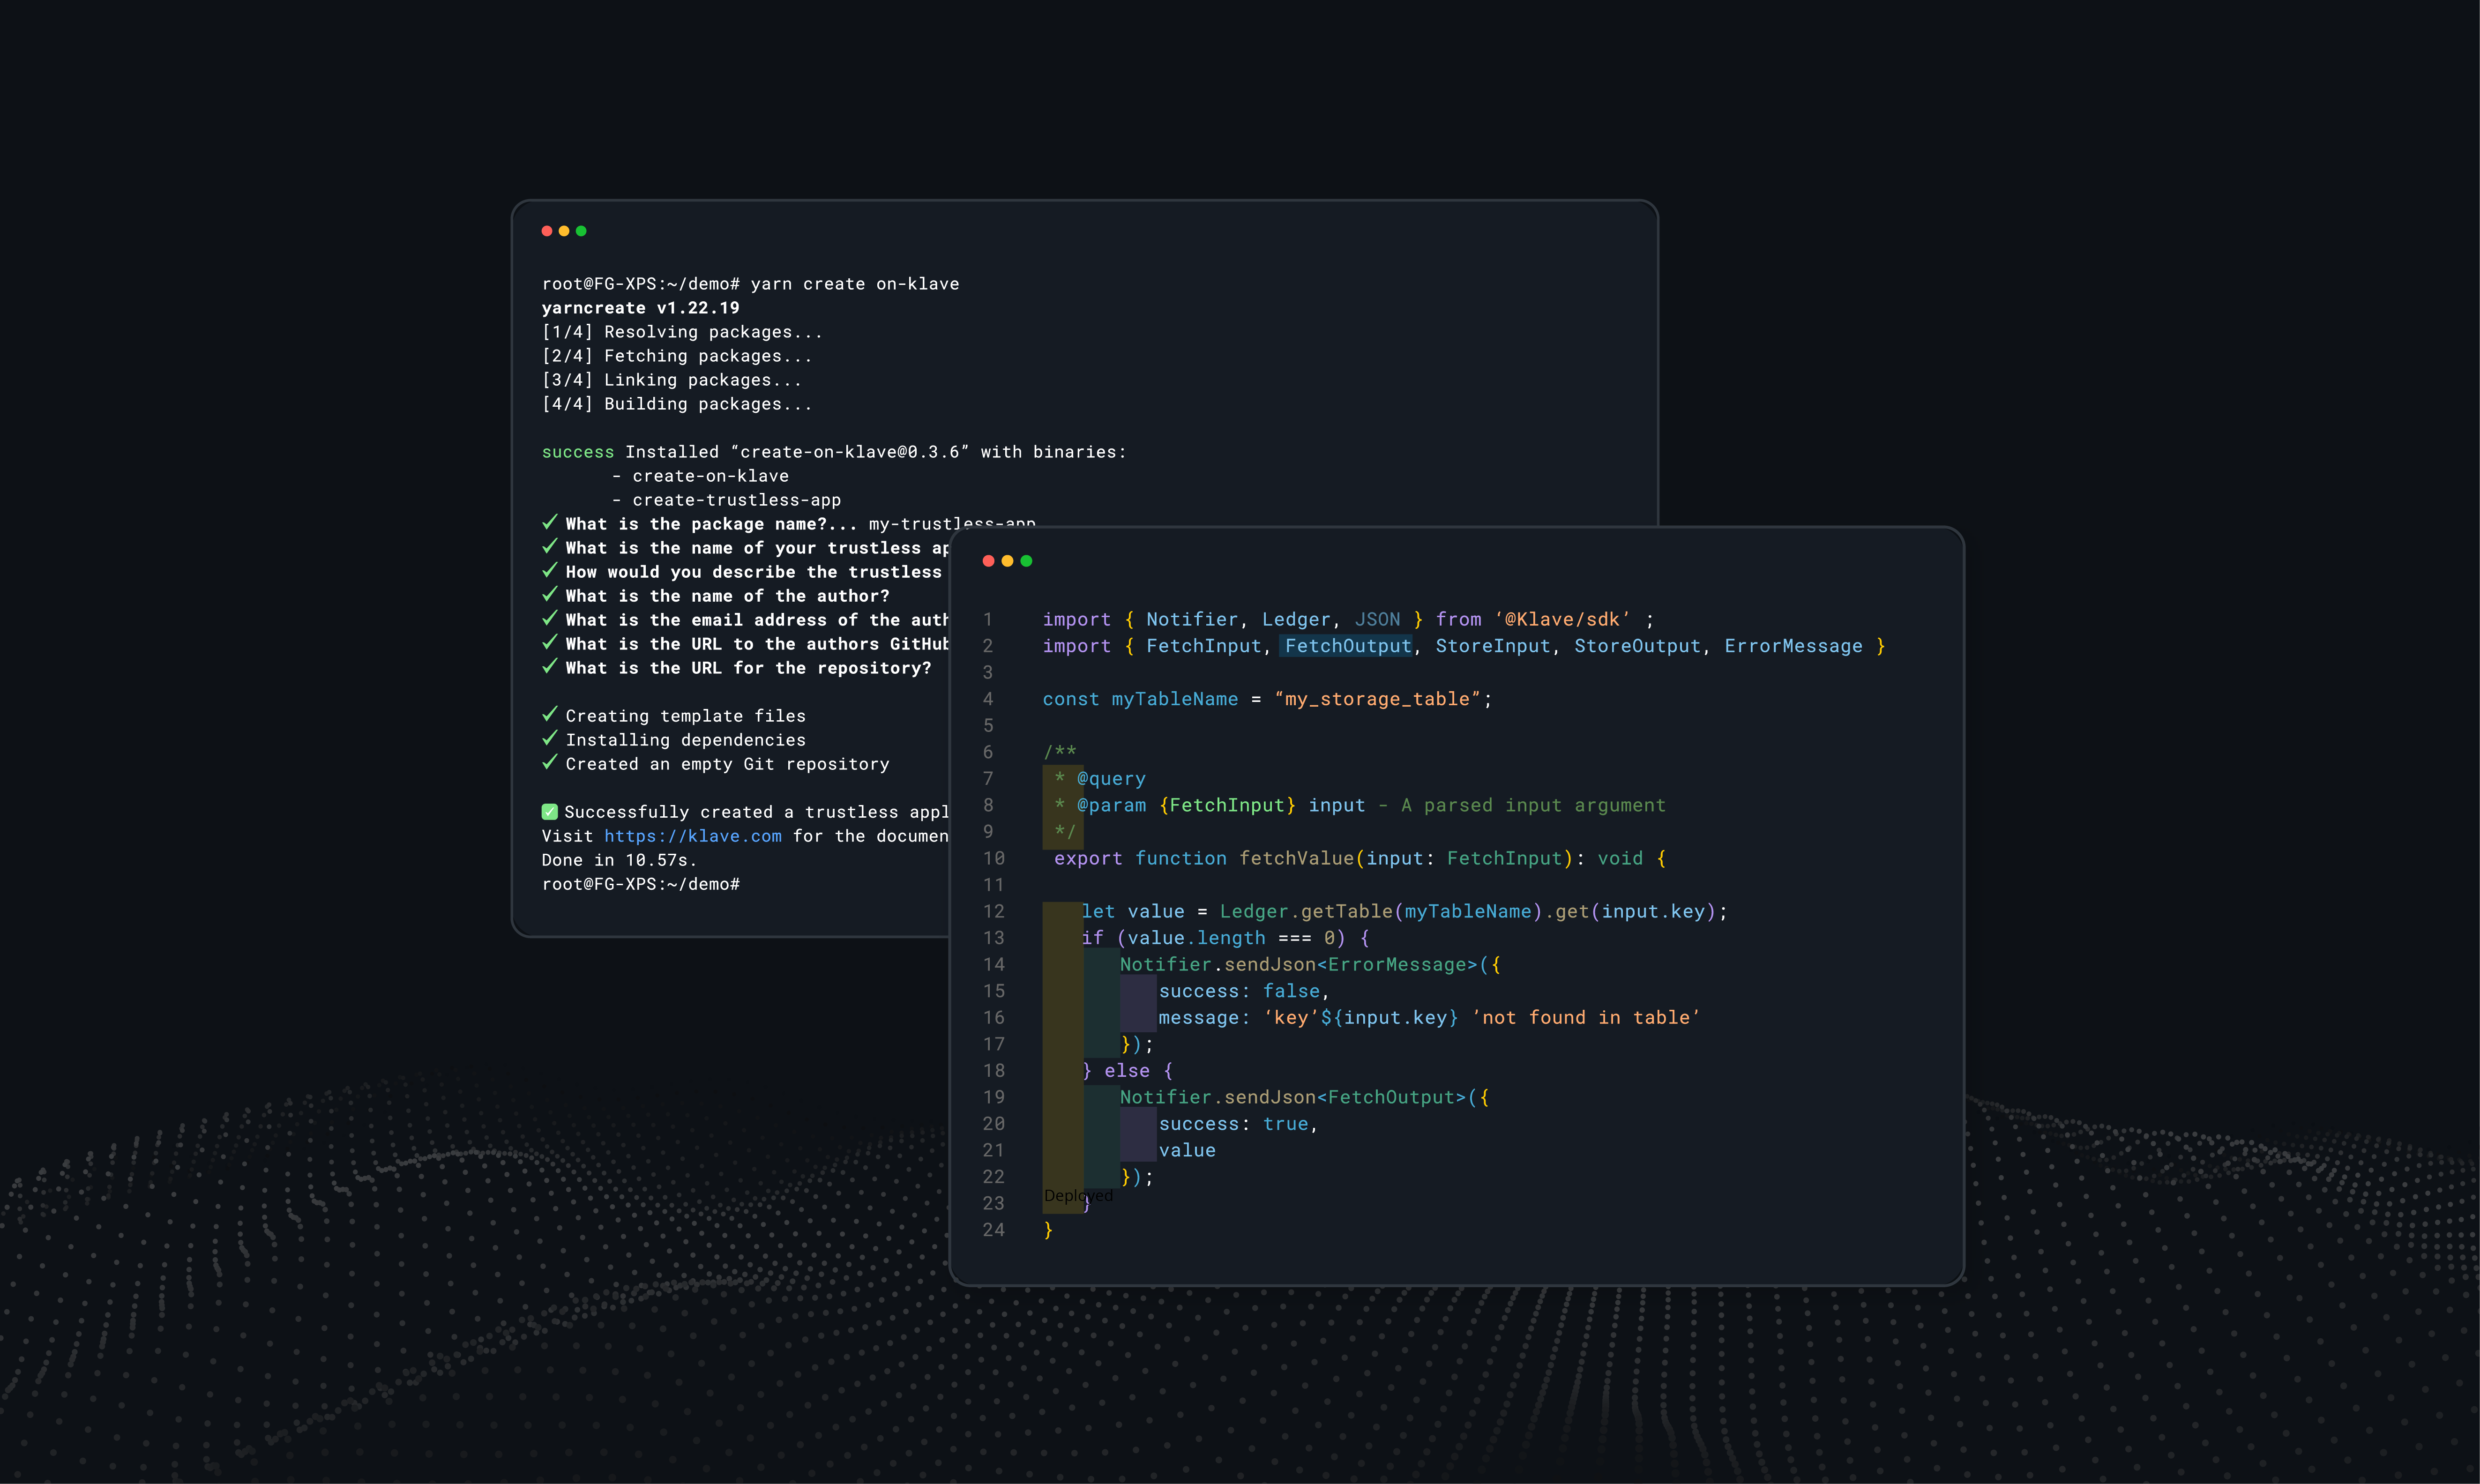Open the https://klave.com link in the terminal
Viewport: 2480px width, 1484px height.
693,836
